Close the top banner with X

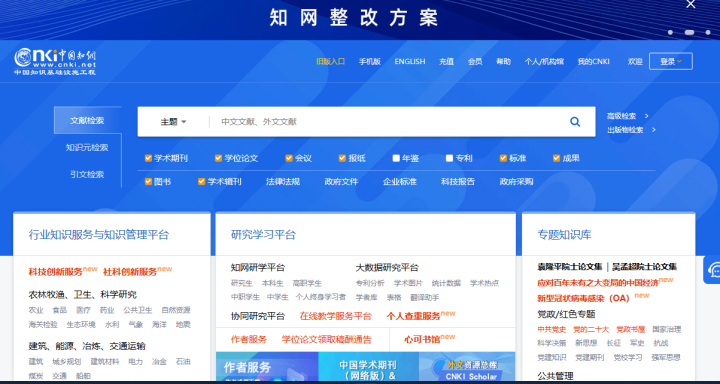[x=691, y=4]
